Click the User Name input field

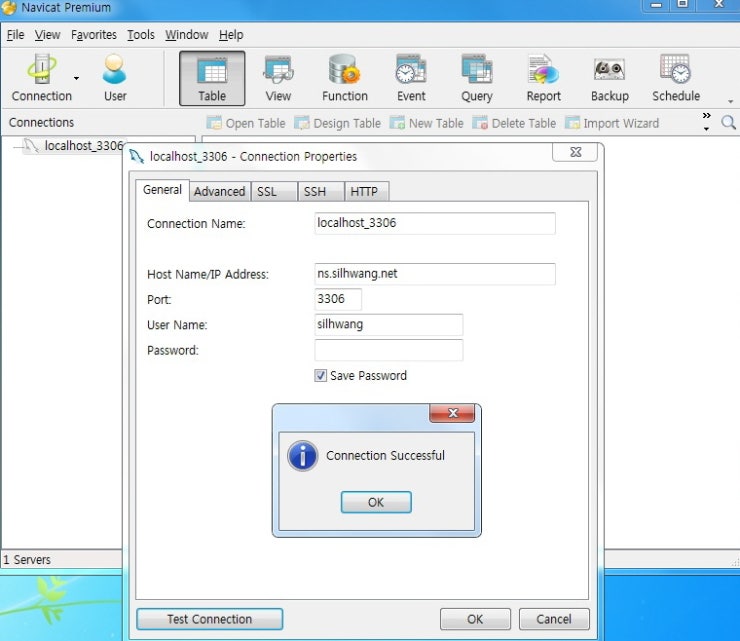coord(388,325)
